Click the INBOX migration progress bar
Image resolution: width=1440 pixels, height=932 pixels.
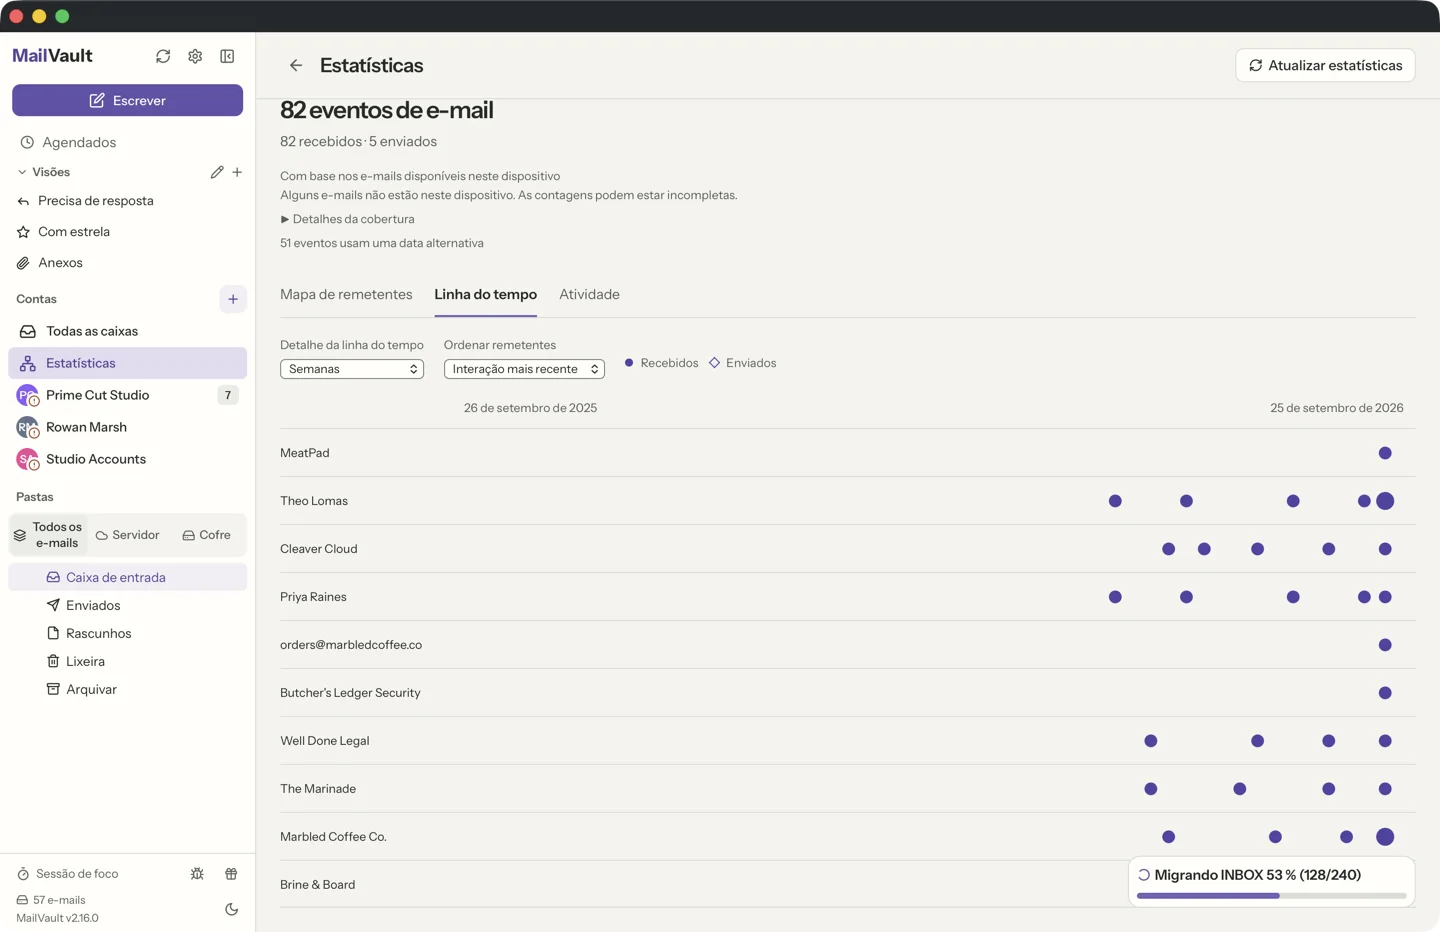point(1271,896)
